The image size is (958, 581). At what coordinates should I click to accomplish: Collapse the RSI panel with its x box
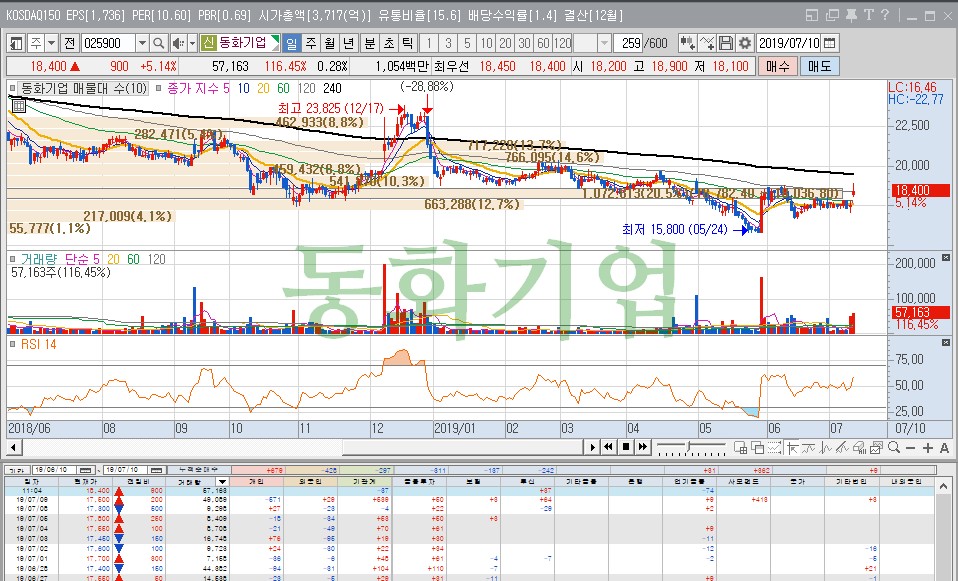(946, 343)
